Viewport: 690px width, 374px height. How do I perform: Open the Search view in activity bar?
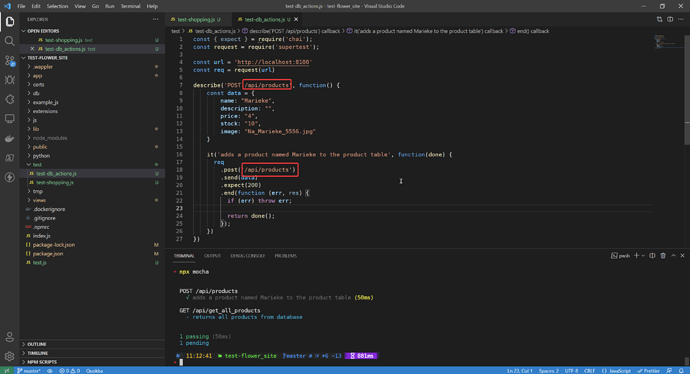click(9, 41)
